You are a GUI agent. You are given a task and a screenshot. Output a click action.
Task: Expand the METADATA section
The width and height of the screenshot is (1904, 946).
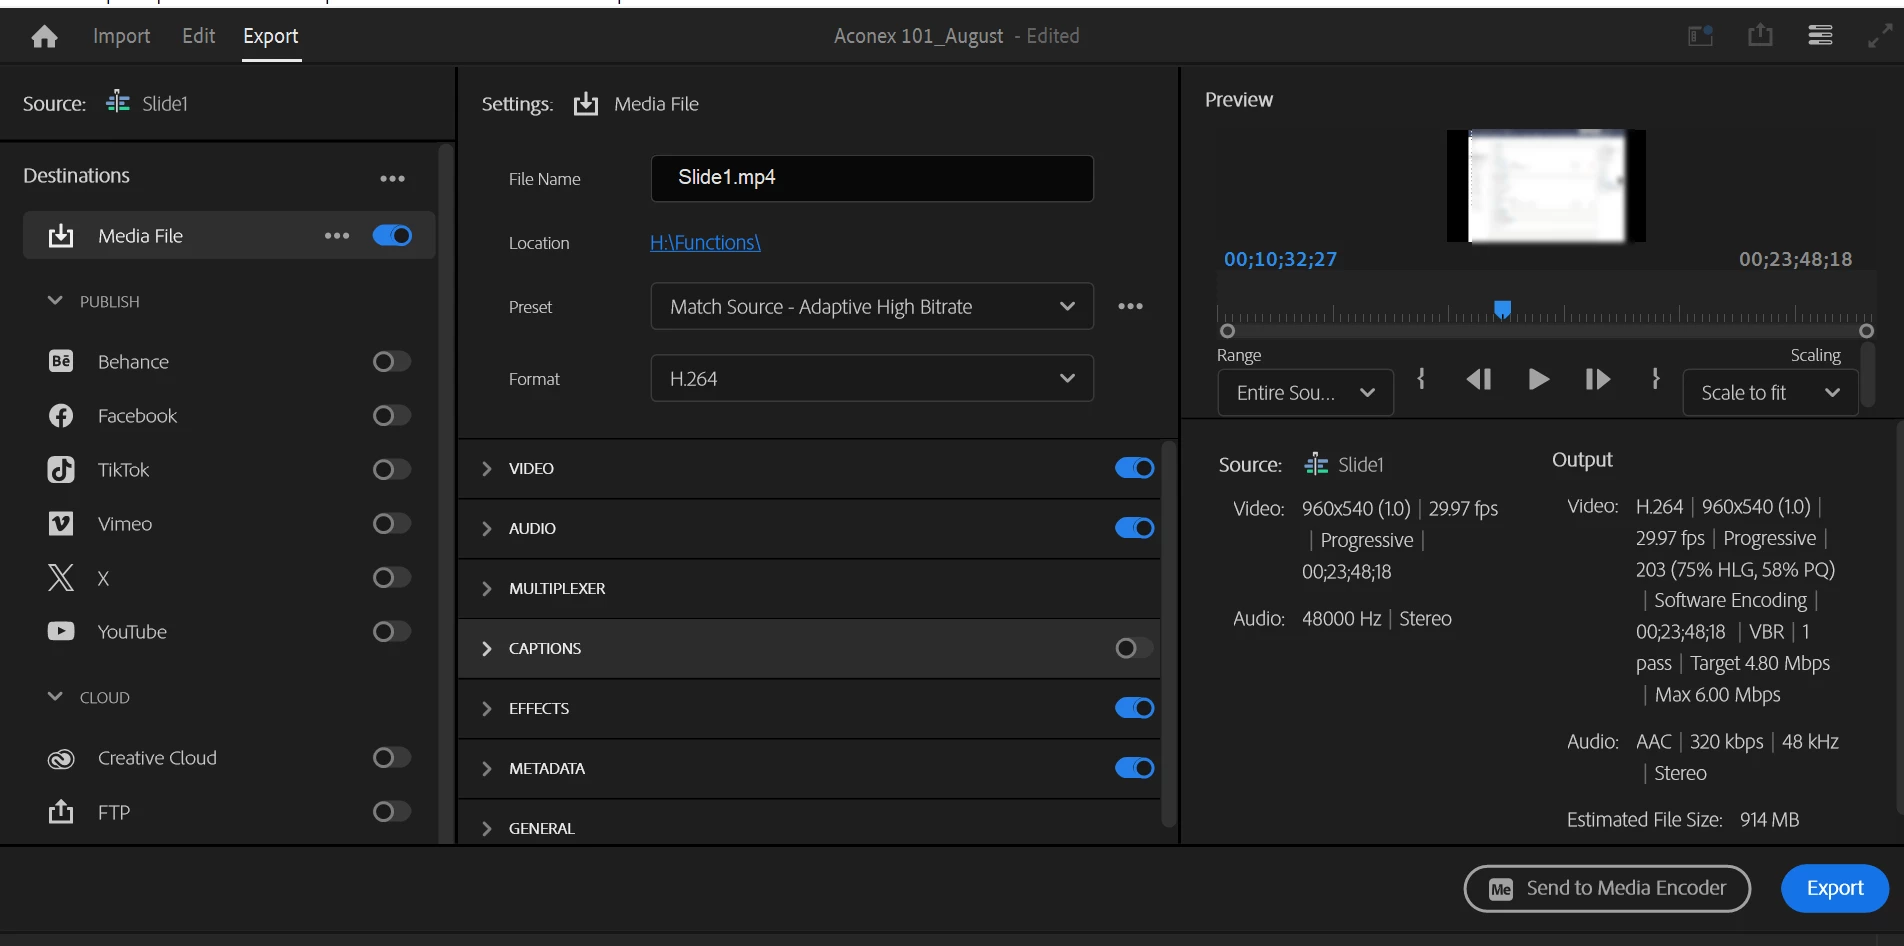(x=487, y=768)
